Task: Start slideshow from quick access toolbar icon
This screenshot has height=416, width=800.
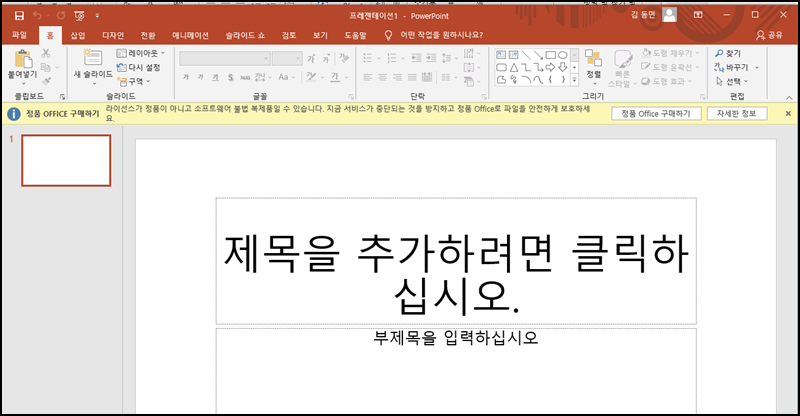Action: click(x=79, y=16)
